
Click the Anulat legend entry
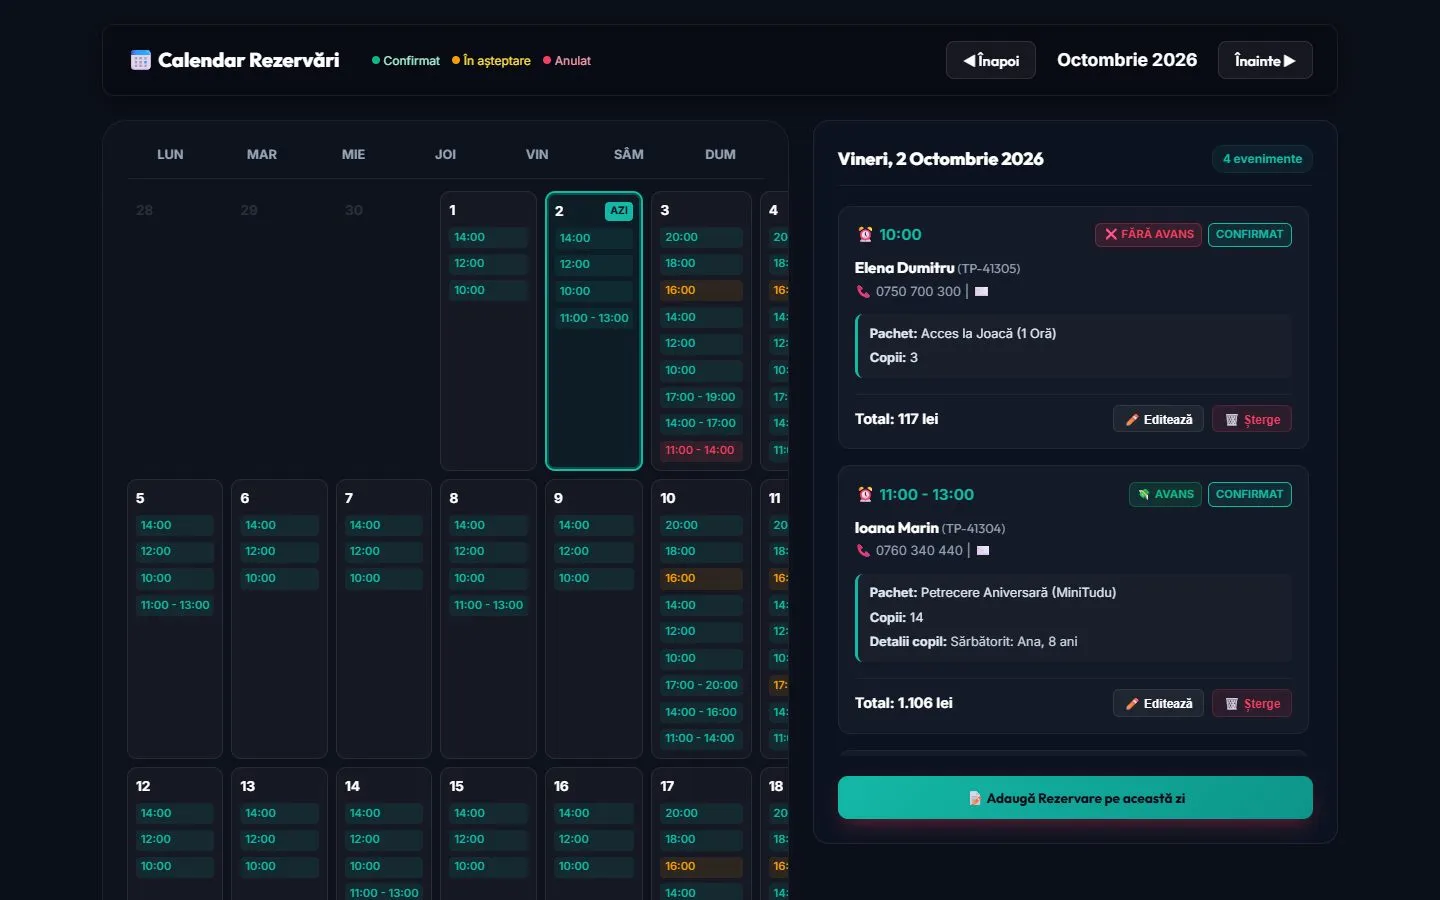coord(567,61)
